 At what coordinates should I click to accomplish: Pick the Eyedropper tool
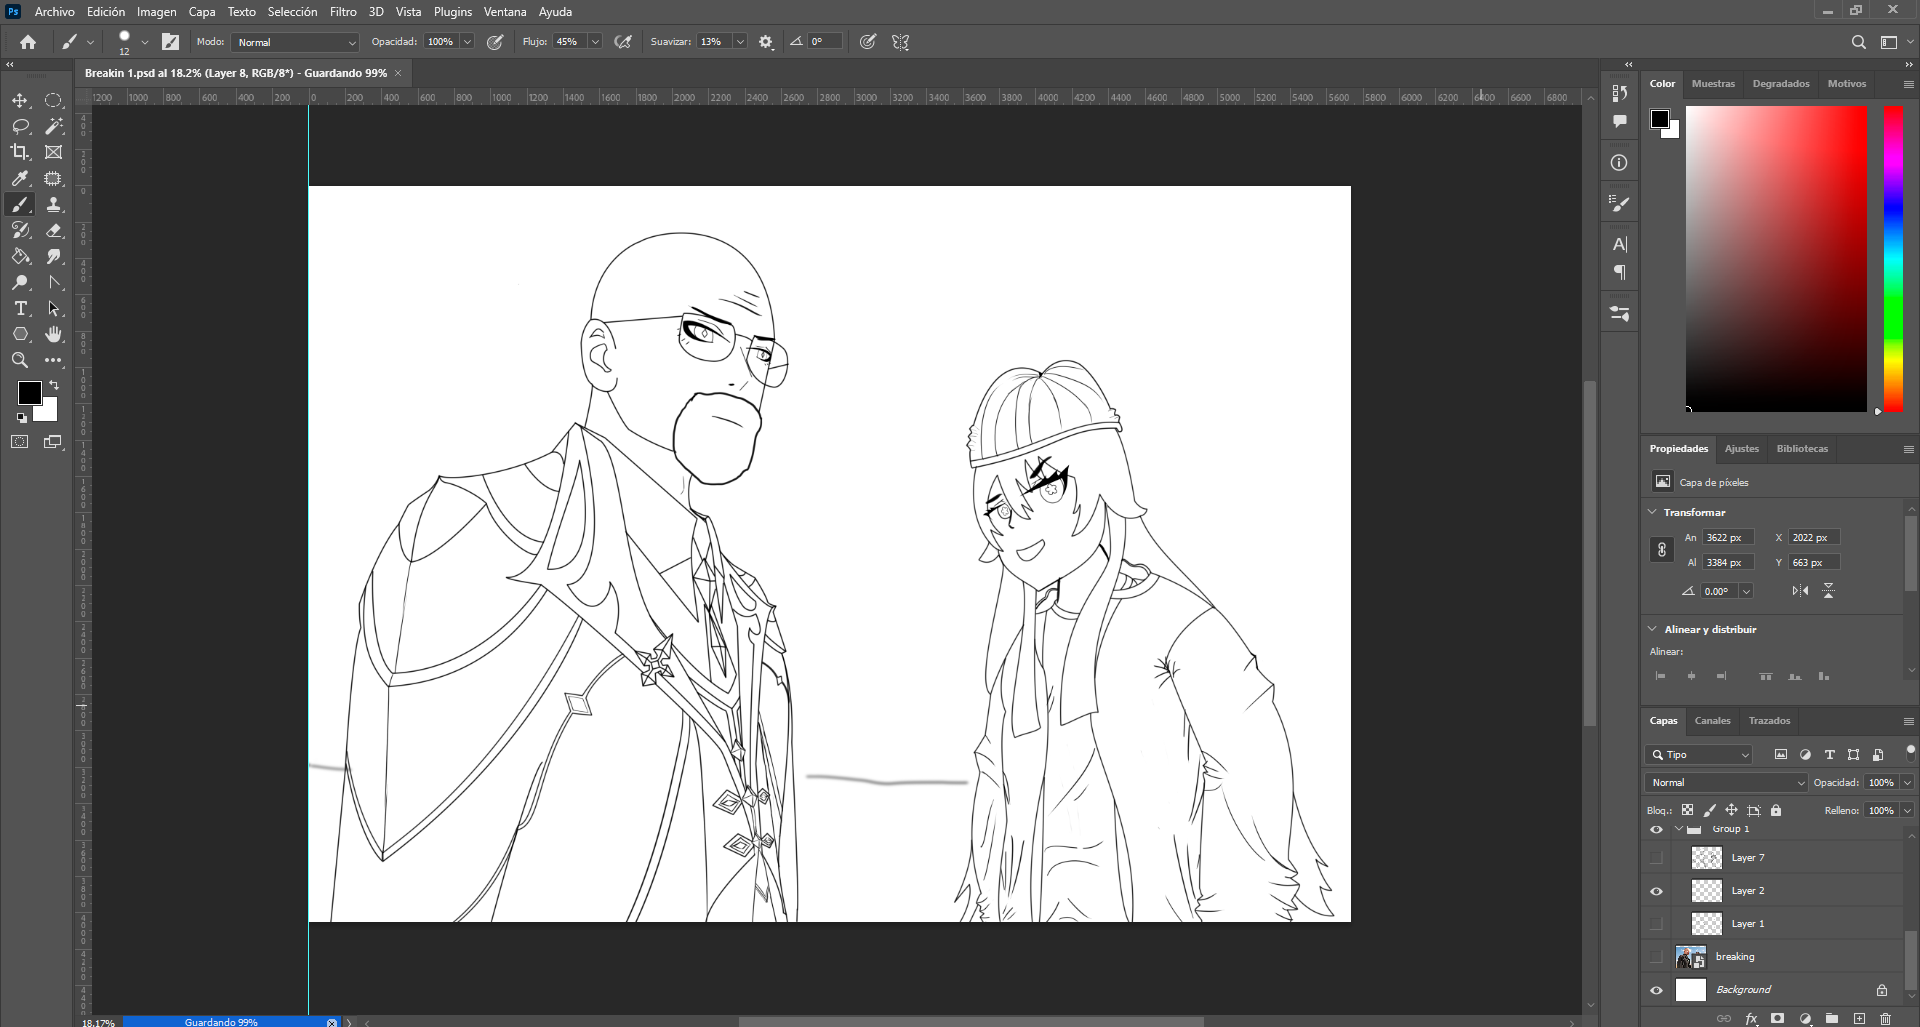[20, 178]
